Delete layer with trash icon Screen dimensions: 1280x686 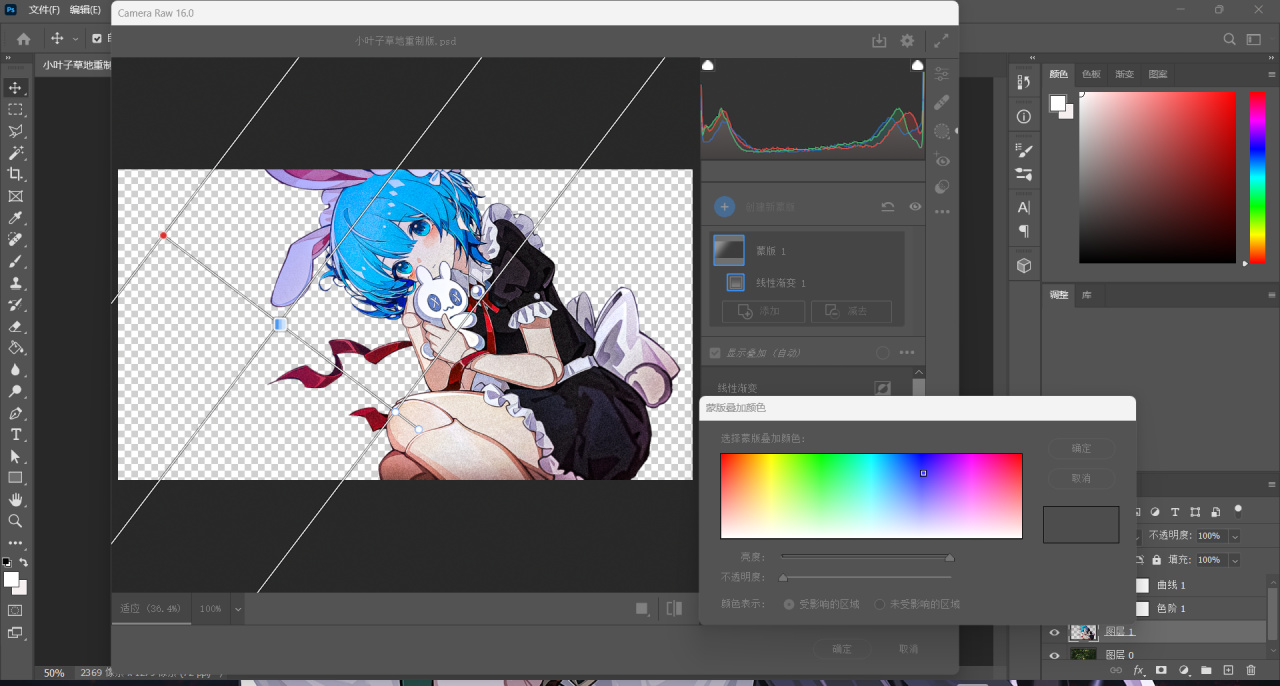click(1250, 670)
